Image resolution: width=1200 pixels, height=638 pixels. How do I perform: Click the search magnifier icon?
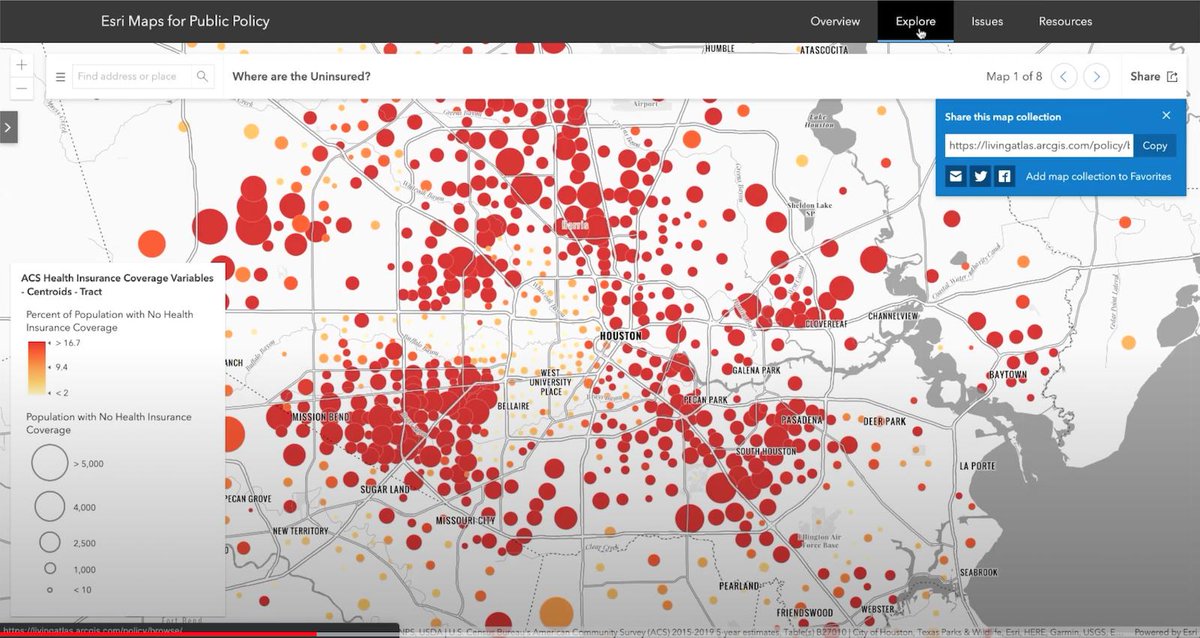(x=202, y=76)
